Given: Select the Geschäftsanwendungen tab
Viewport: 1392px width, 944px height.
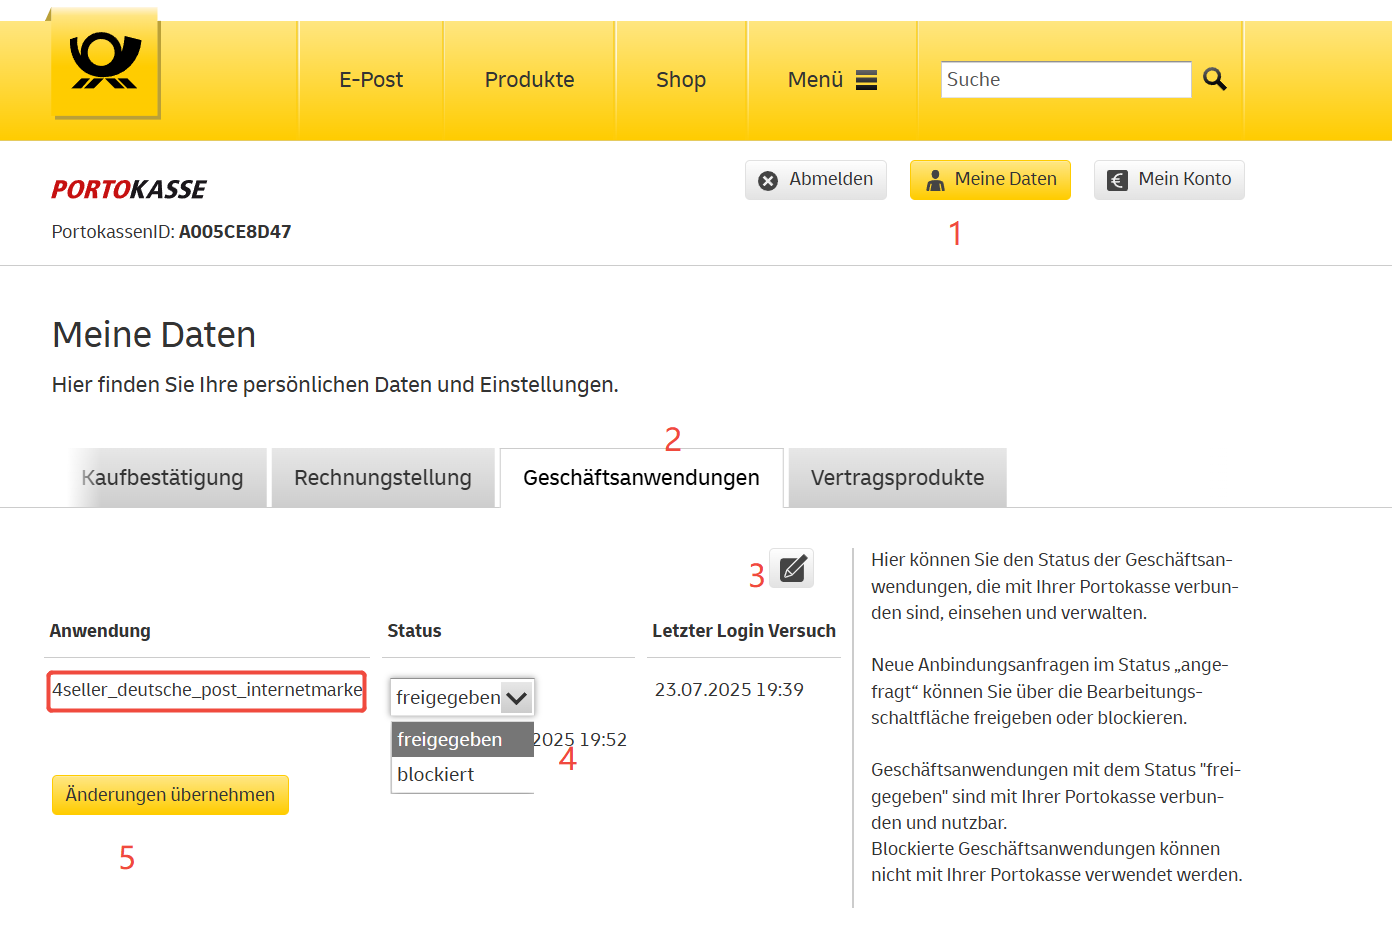Looking at the screenshot, I should 641,478.
